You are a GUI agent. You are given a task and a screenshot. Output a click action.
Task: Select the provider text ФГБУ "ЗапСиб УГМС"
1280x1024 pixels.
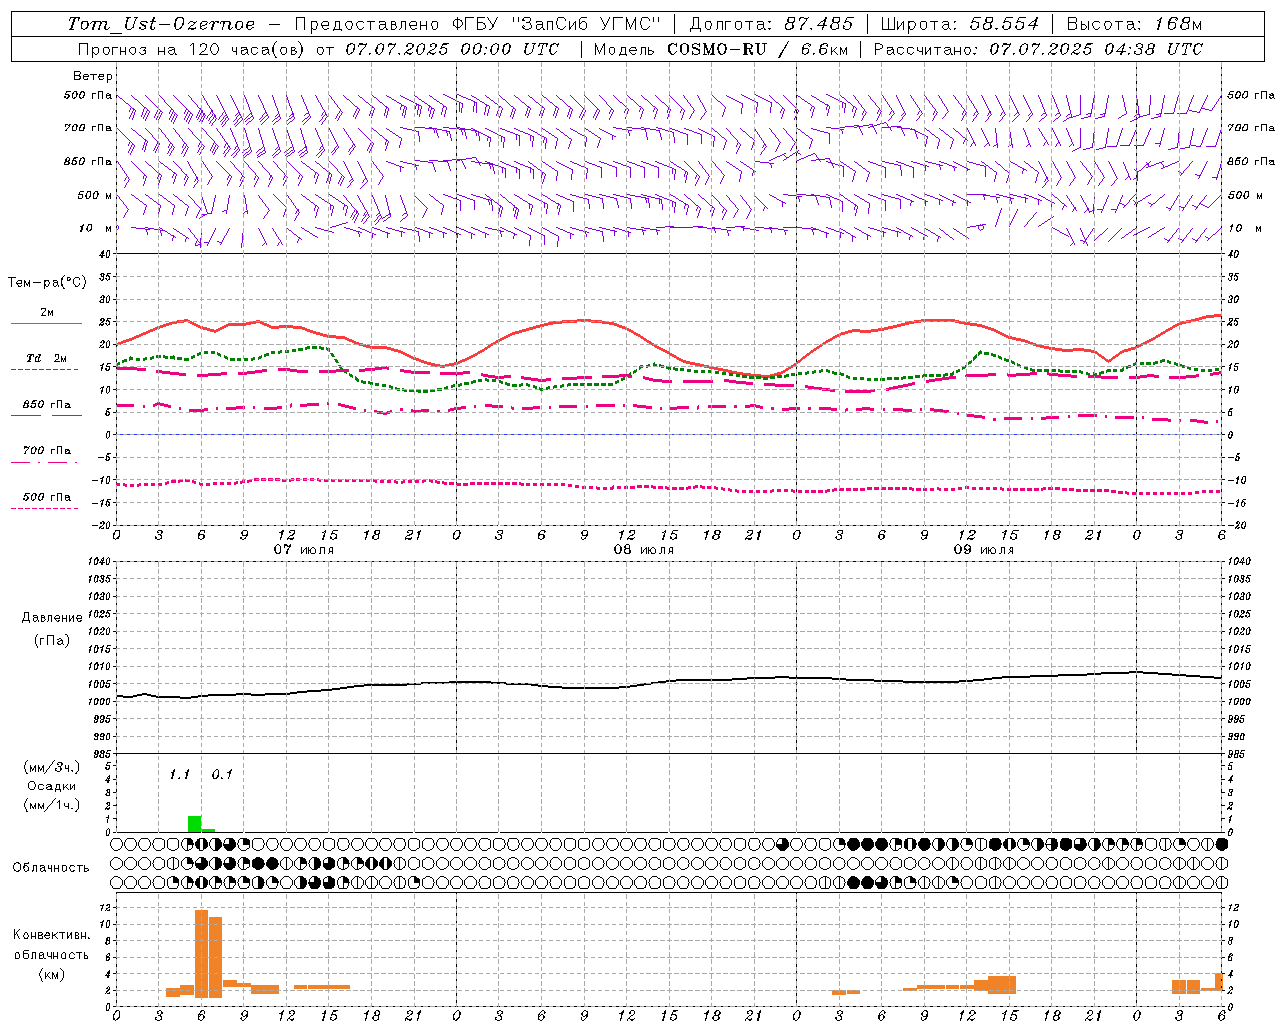pos(557,24)
